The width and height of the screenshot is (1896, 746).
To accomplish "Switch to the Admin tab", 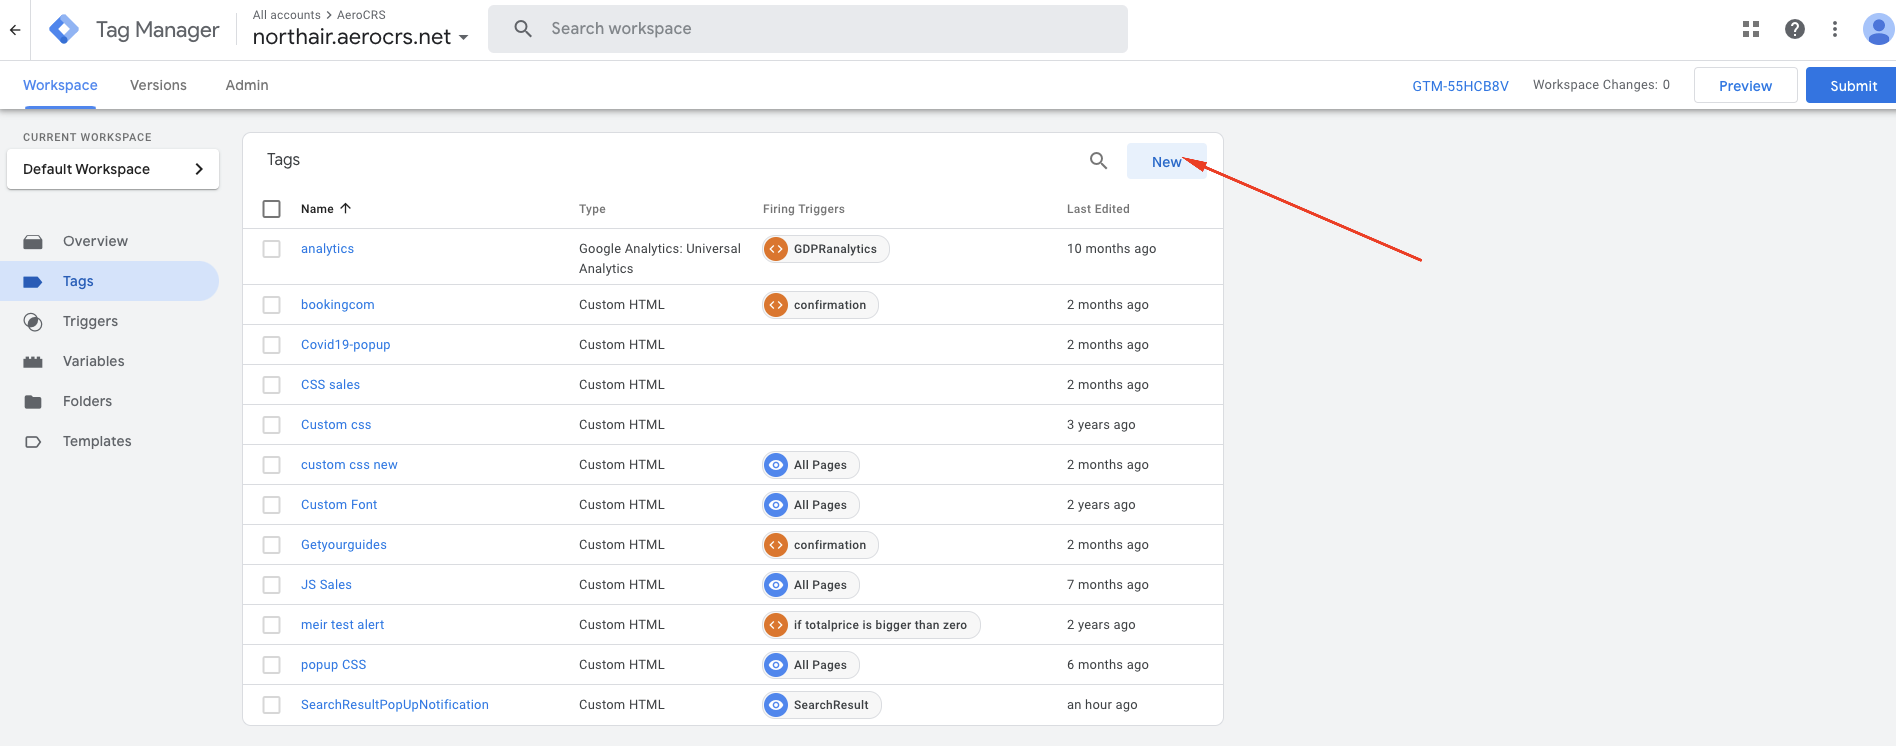I will [247, 85].
